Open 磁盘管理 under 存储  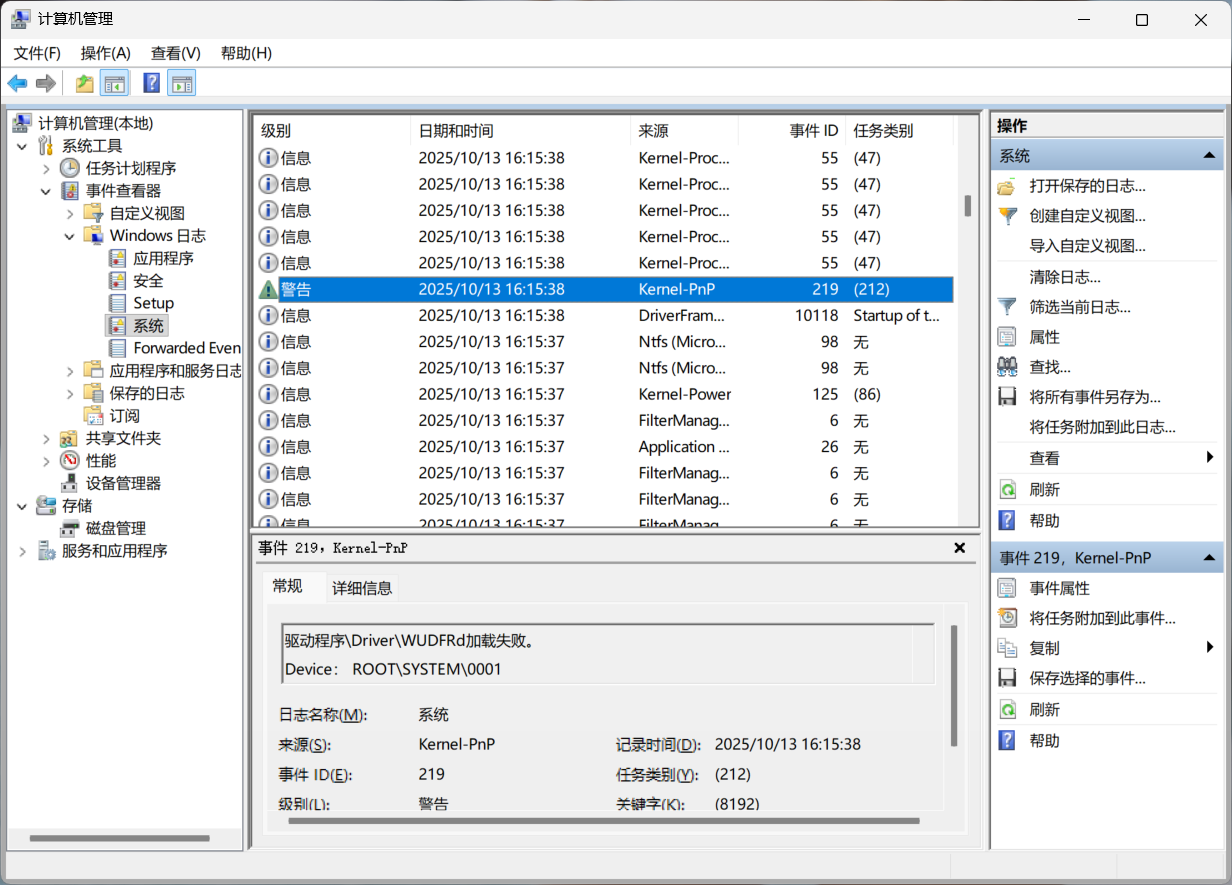coord(116,528)
